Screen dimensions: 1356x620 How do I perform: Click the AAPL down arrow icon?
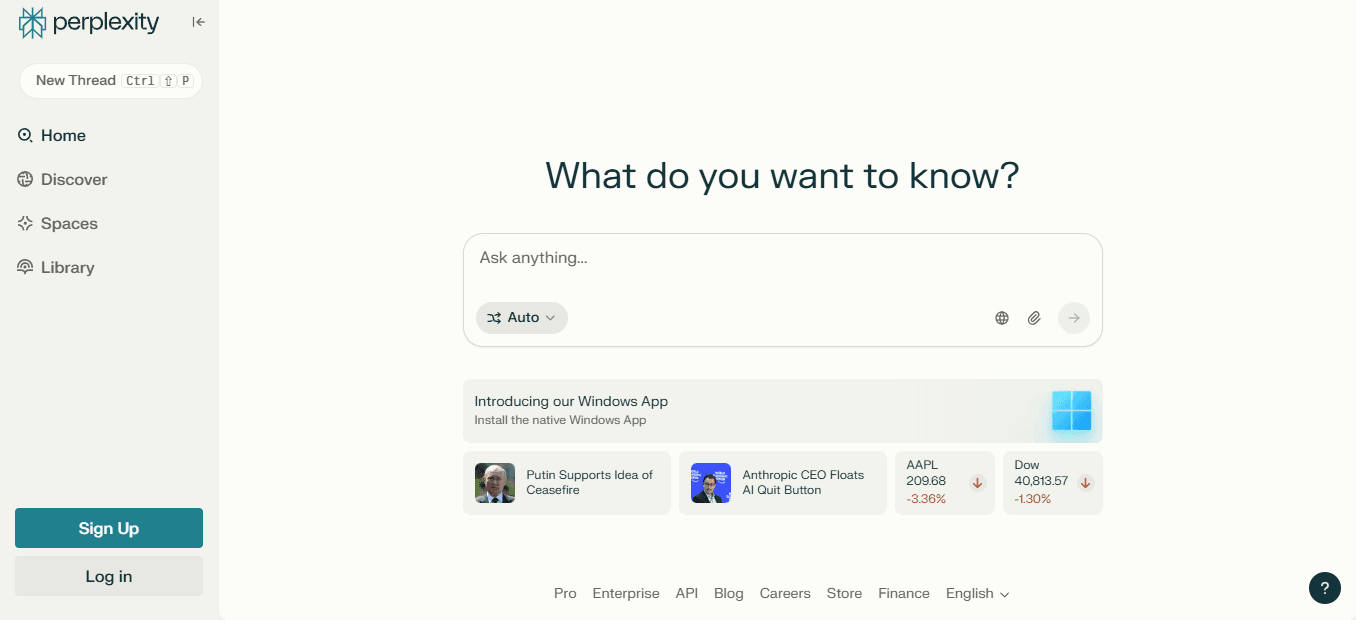(978, 483)
